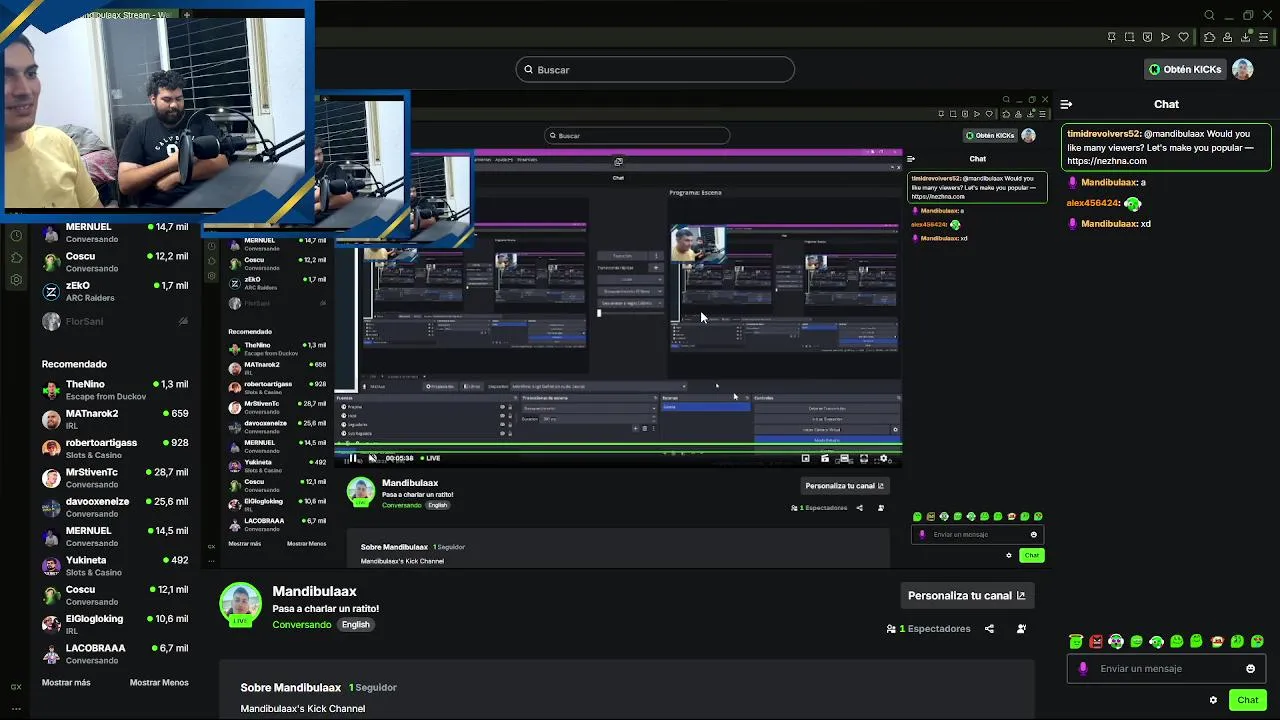The height and width of the screenshot is (720, 1280).
Task: Collapse the chat panel with arrow icon
Action: [1066, 104]
